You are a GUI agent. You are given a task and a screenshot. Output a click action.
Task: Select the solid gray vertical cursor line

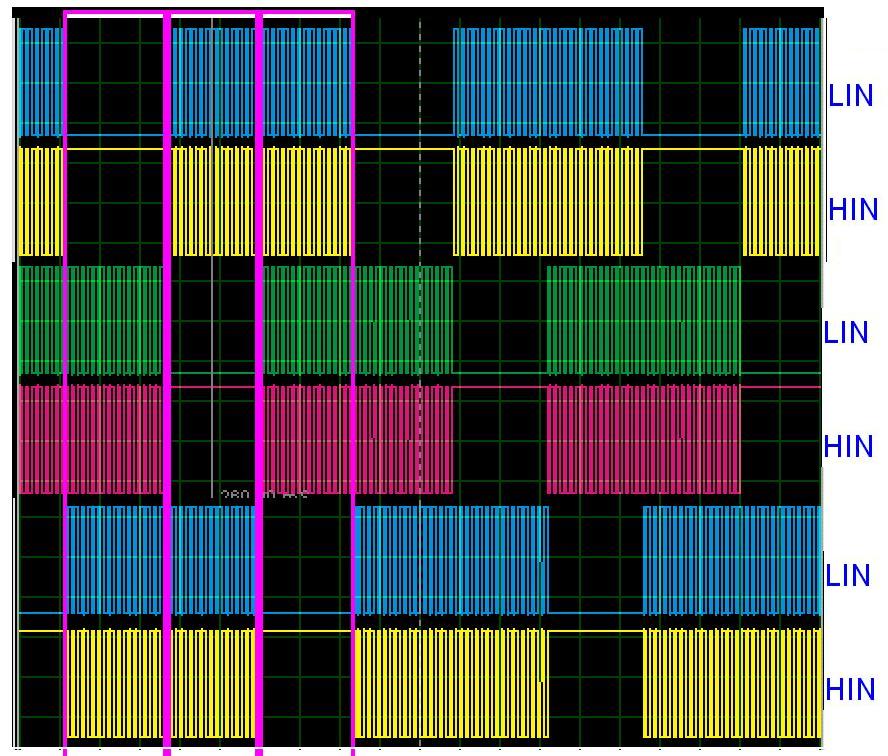(x=212, y=300)
